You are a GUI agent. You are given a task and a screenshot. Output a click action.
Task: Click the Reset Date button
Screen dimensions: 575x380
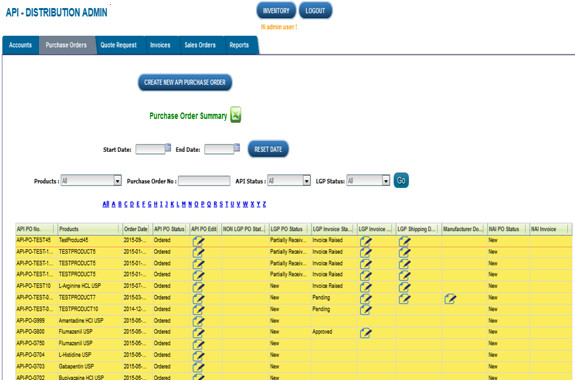[268, 149]
